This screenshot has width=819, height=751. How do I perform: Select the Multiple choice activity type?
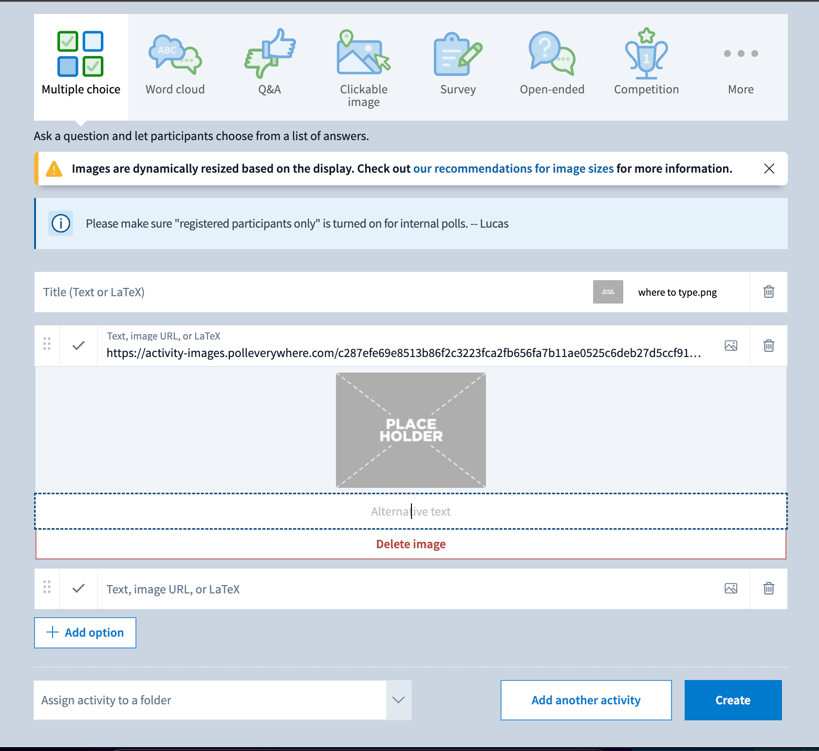pos(81,67)
